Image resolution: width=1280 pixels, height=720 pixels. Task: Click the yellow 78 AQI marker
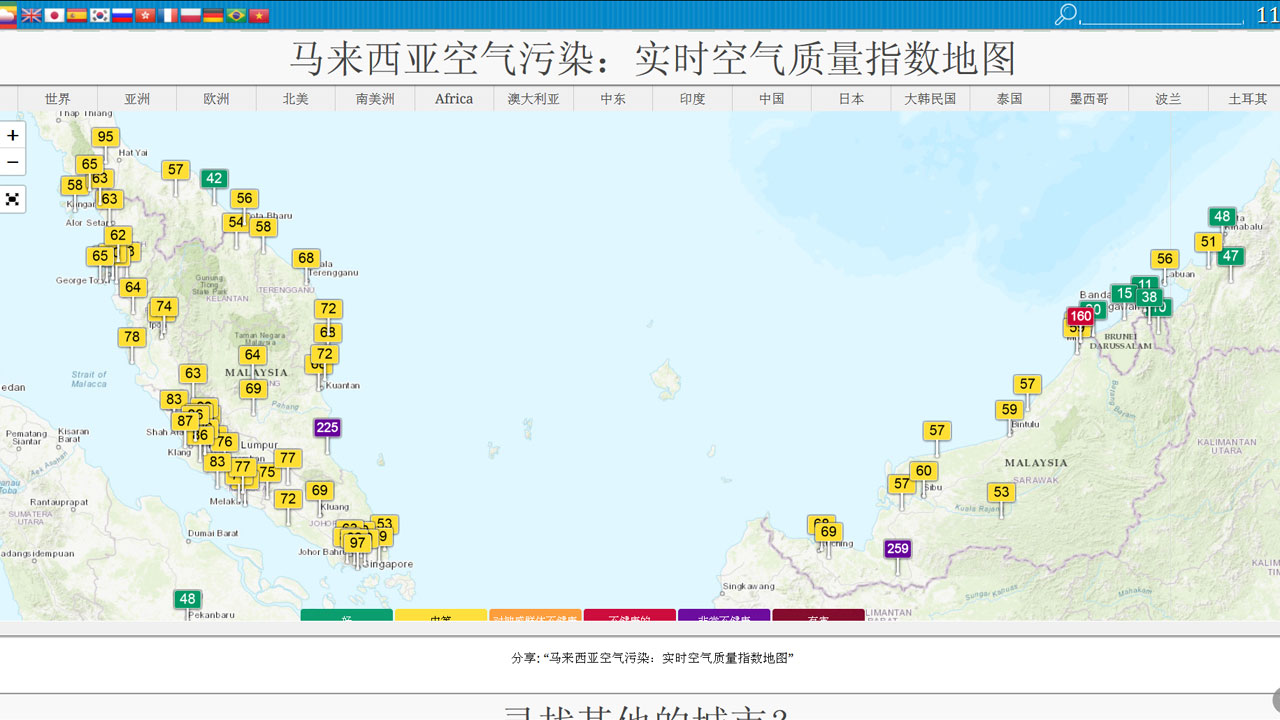tap(132, 337)
